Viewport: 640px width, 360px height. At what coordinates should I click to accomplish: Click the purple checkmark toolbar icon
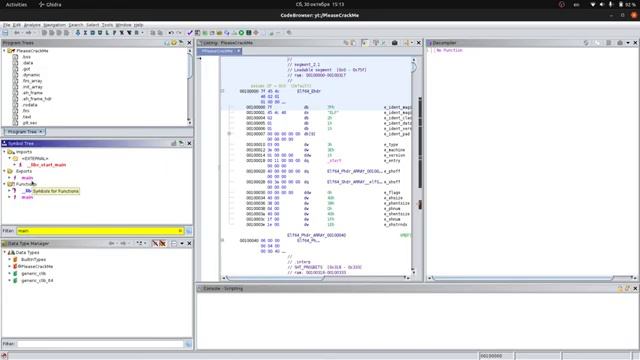point(190,33)
